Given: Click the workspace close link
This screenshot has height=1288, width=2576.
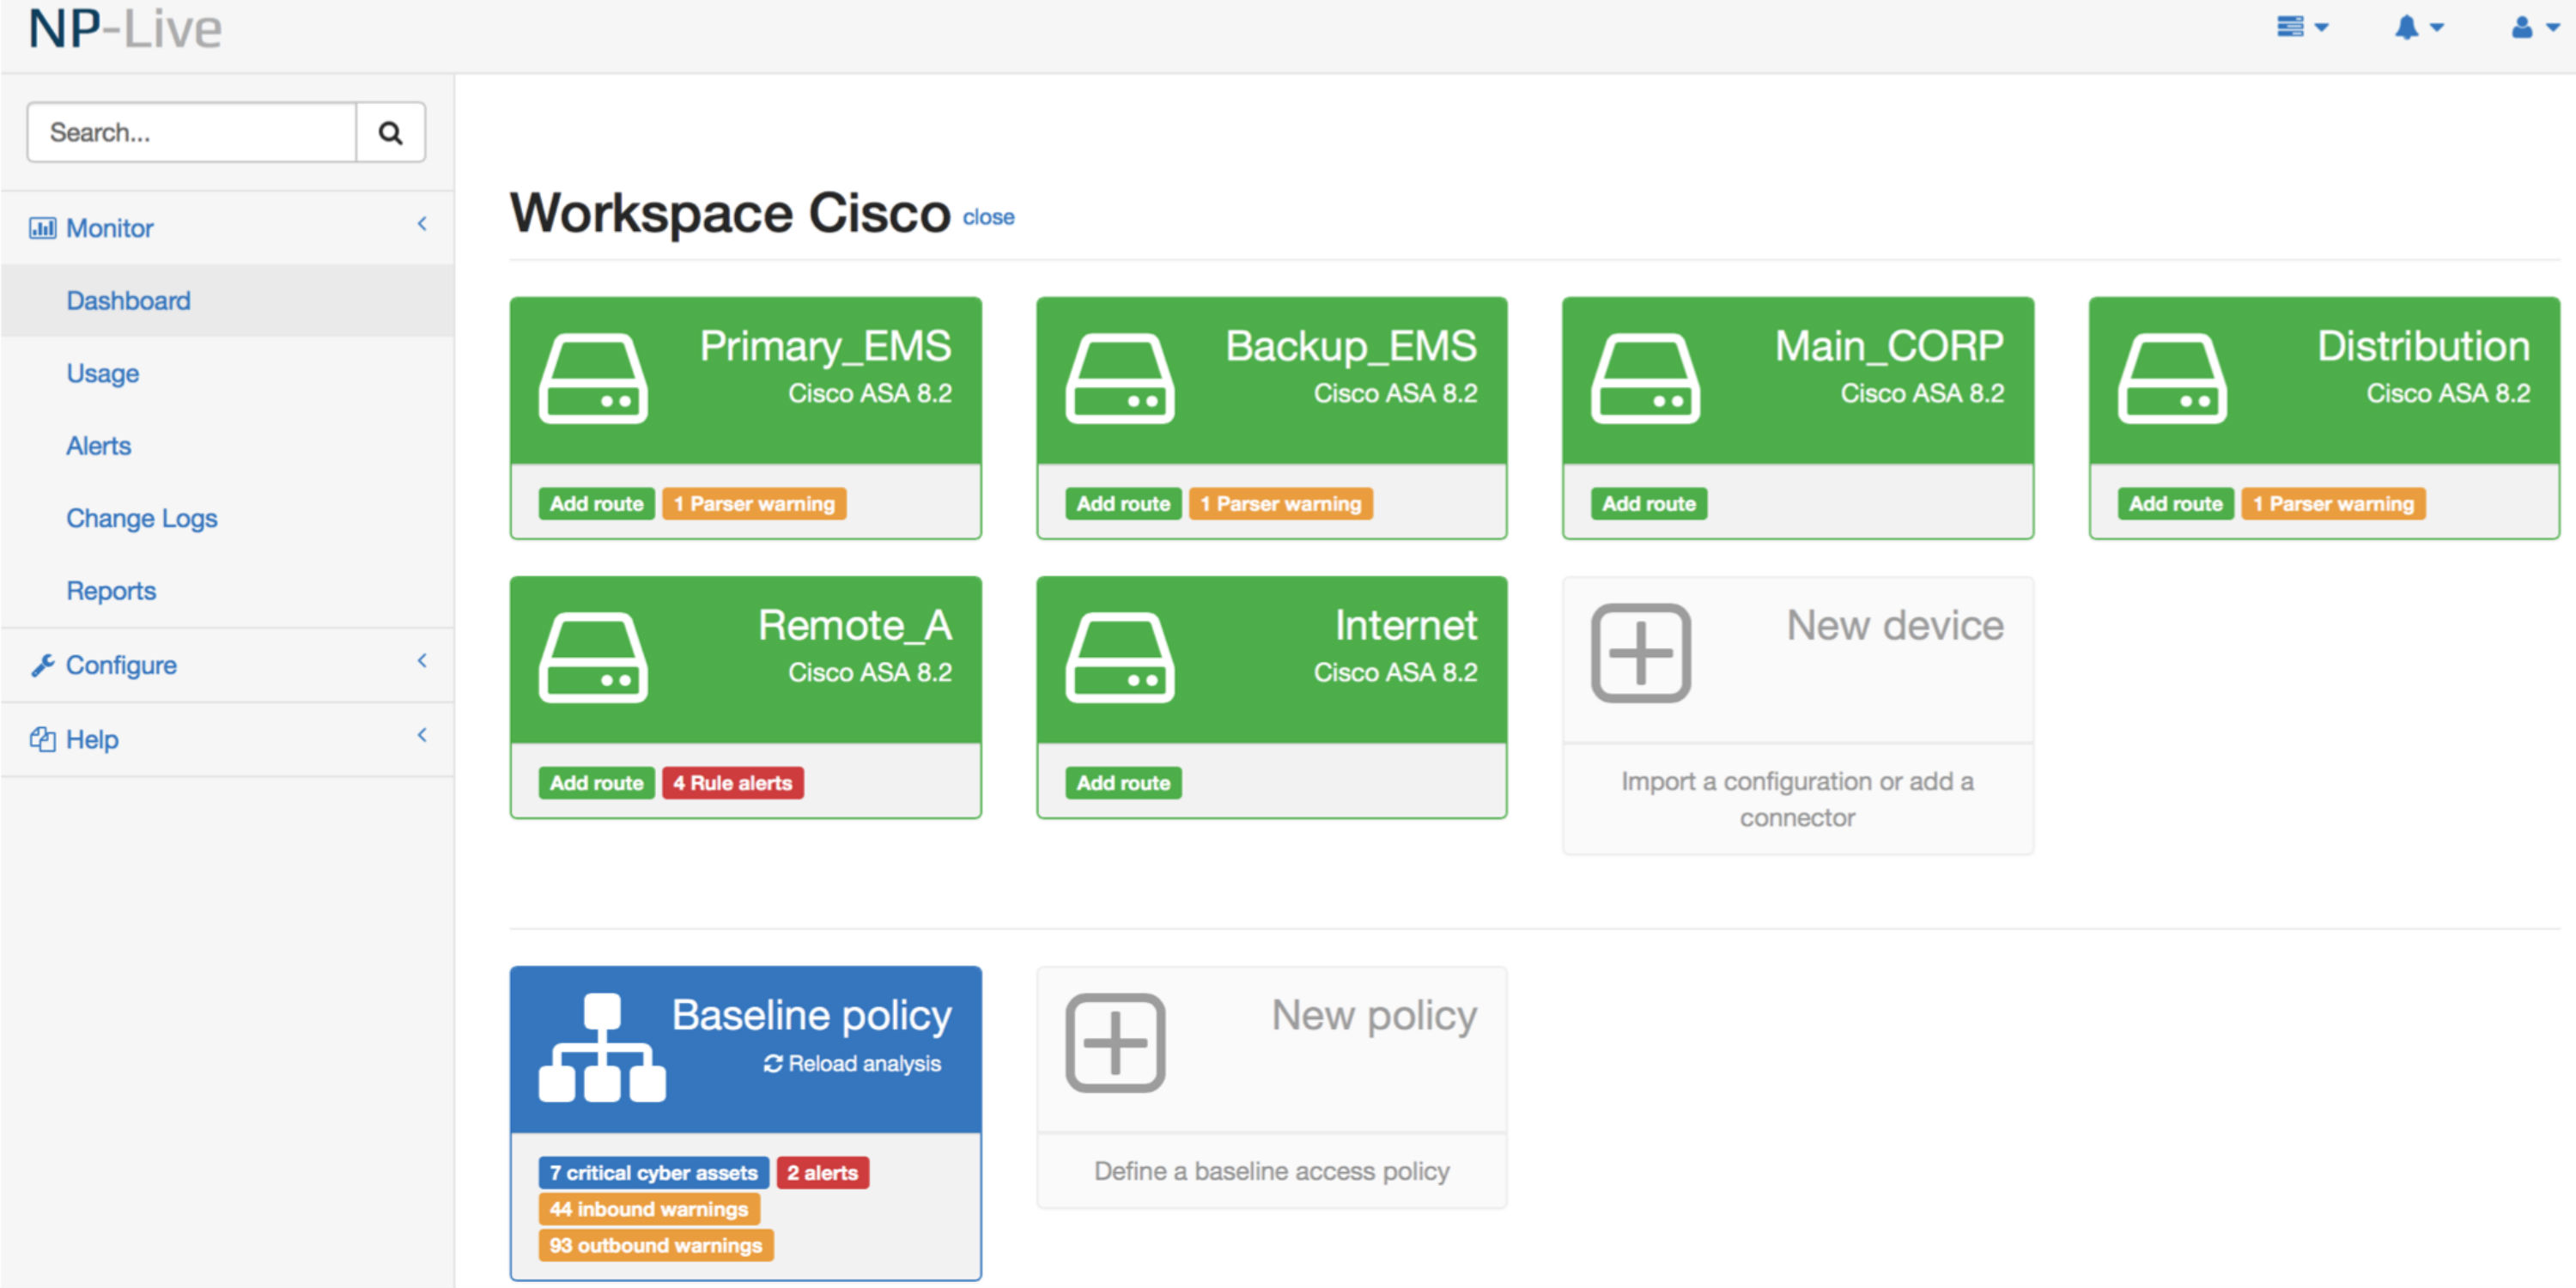Looking at the screenshot, I should coord(988,217).
